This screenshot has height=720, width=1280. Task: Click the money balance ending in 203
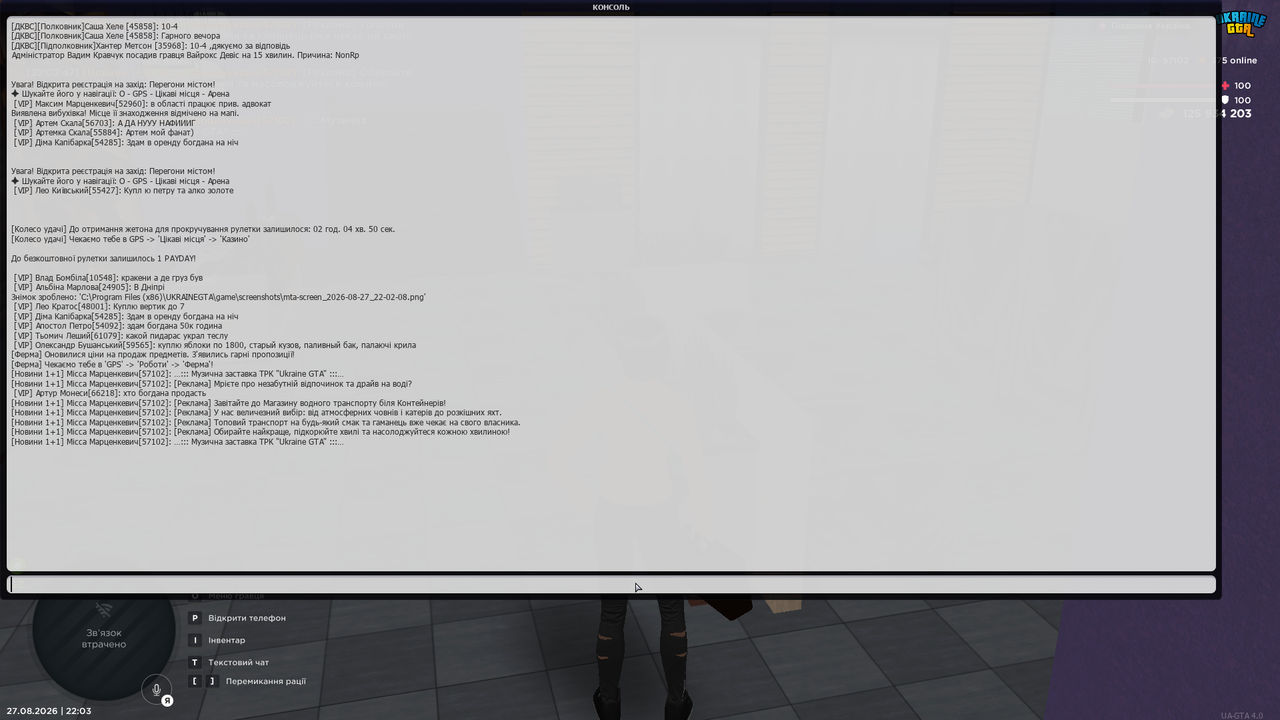(x=1217, y=114)
